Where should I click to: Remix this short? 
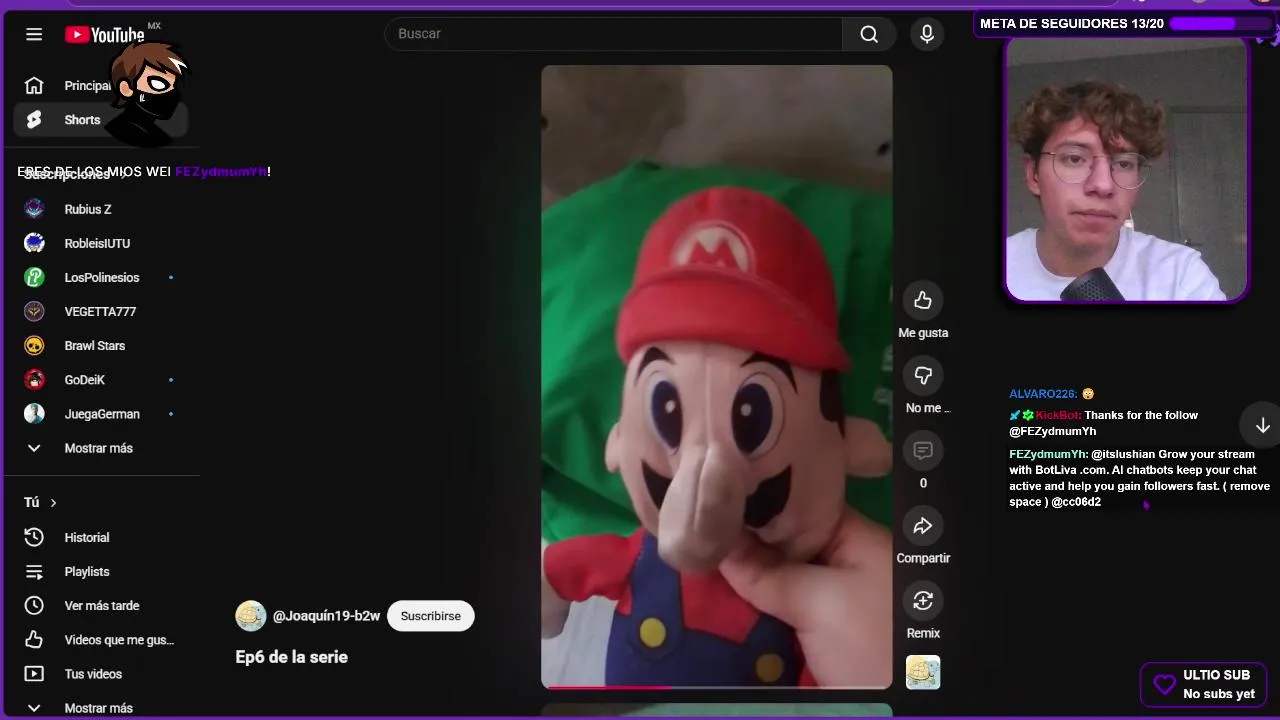pos(923,600)
